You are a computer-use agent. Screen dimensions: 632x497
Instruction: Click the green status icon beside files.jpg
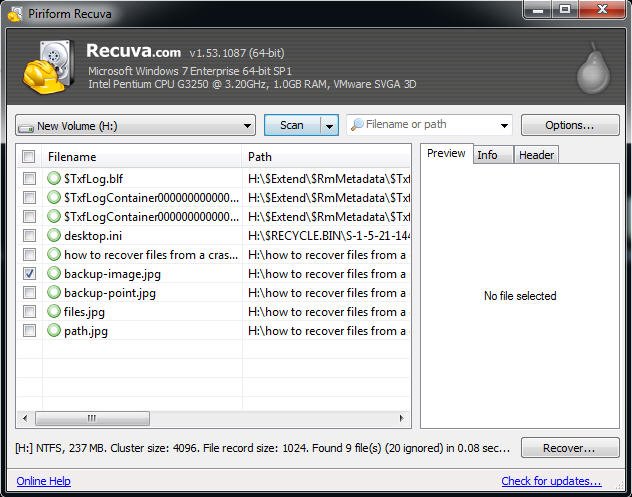pos(54,311)
